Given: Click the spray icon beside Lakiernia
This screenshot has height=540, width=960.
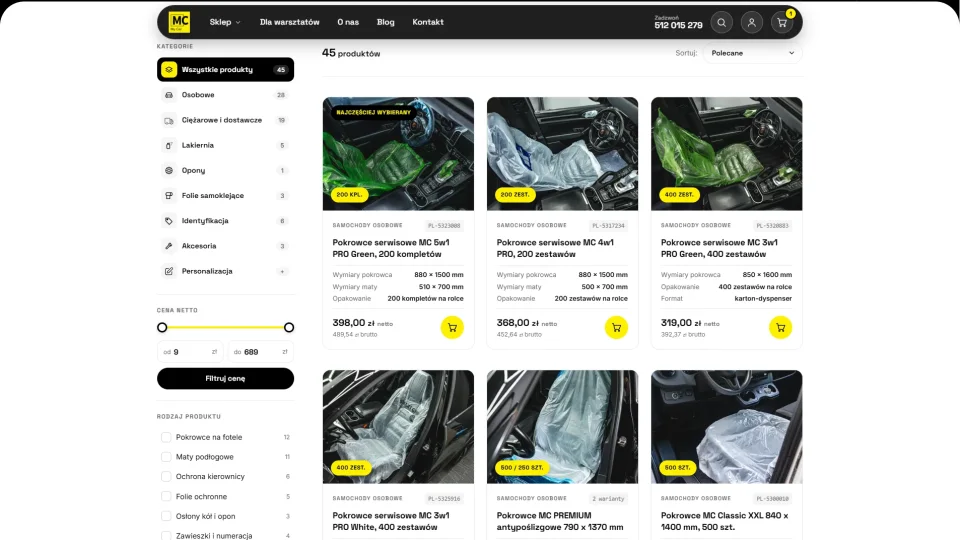Looking at the screenshot, I should coord(169,146).
